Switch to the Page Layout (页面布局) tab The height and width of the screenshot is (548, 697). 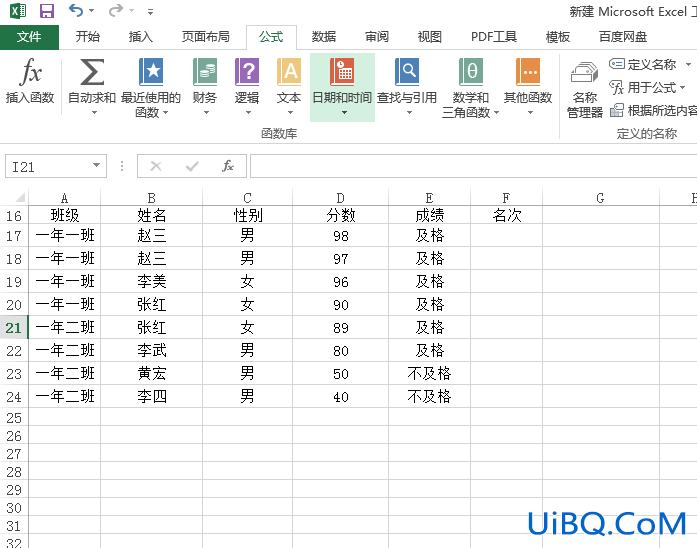(x=205, y=37)
